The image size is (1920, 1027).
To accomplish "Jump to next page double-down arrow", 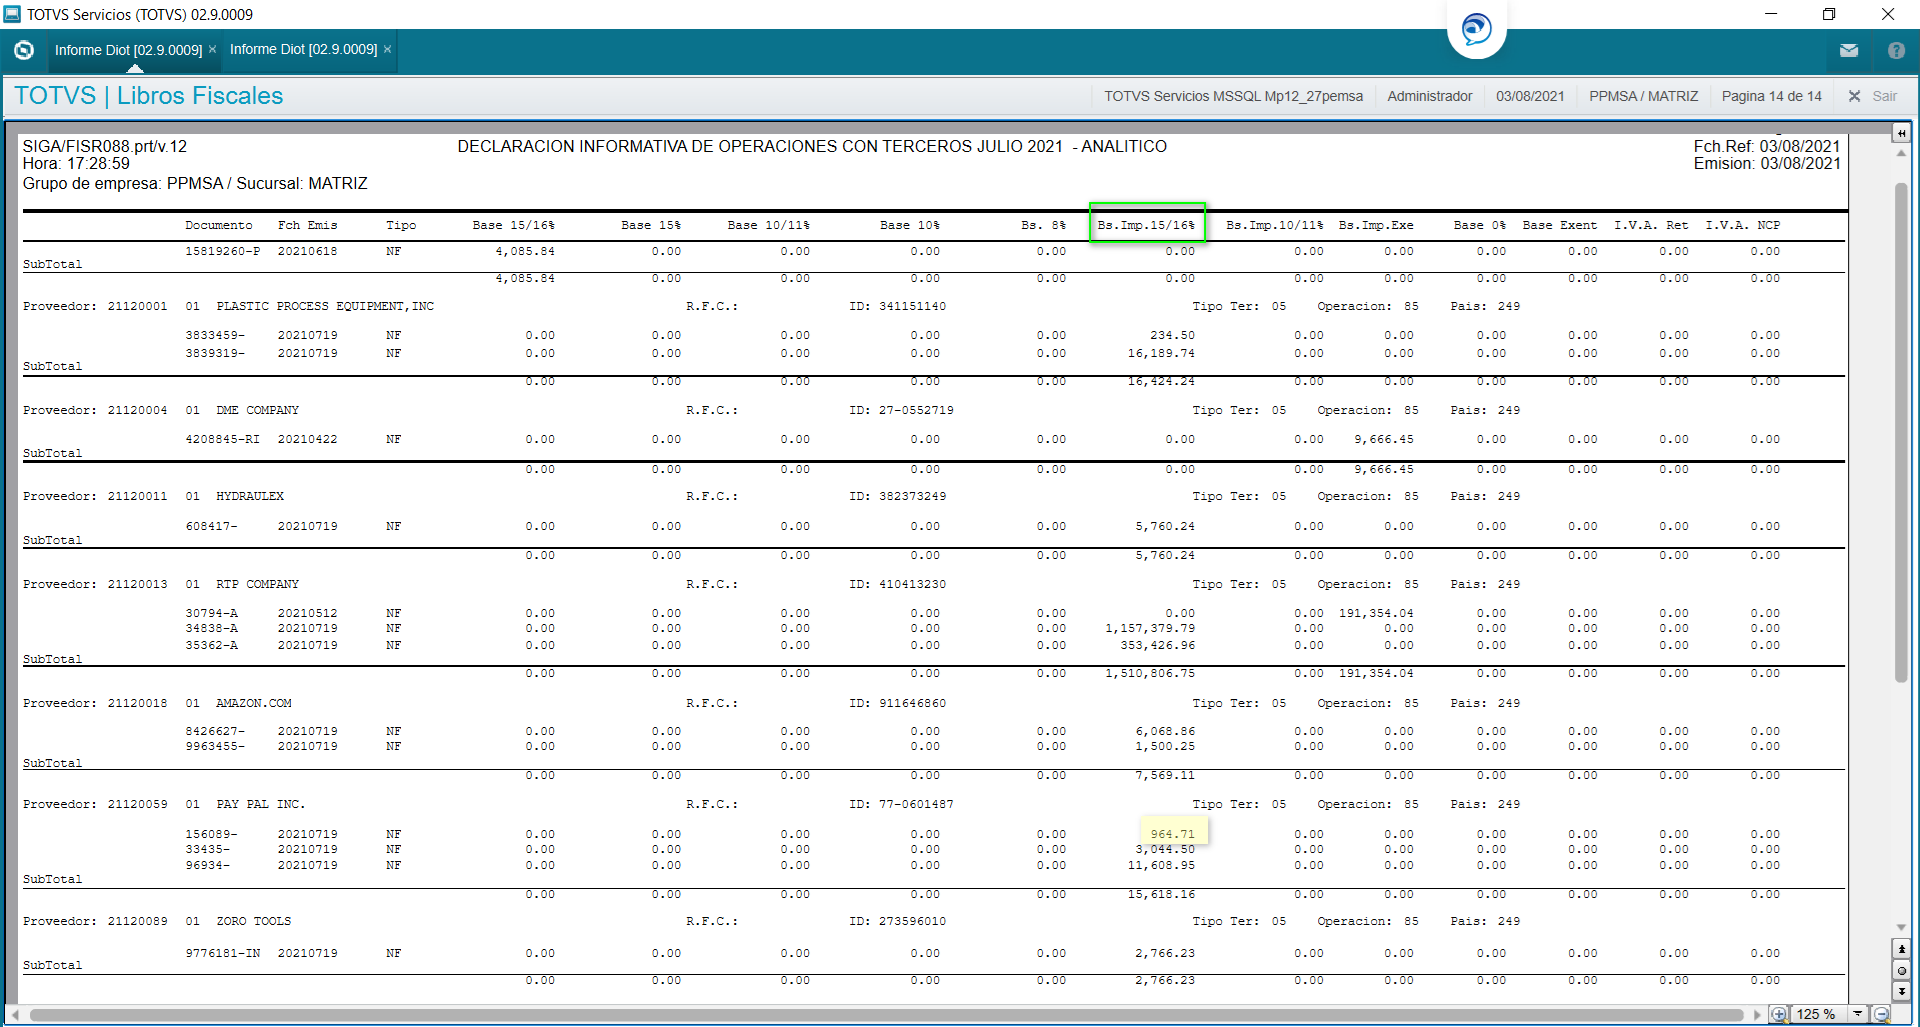I will 1901,991.
